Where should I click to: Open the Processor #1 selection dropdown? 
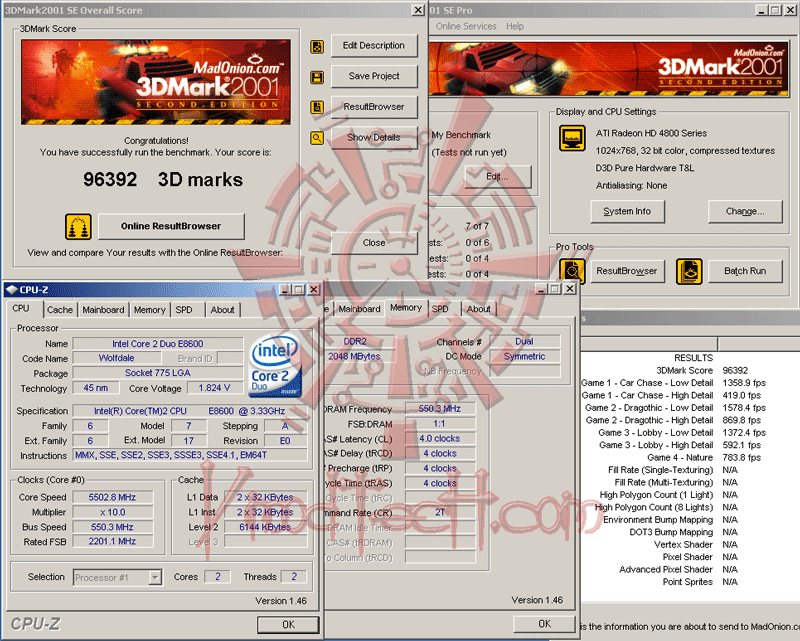(x=155, y=577)
